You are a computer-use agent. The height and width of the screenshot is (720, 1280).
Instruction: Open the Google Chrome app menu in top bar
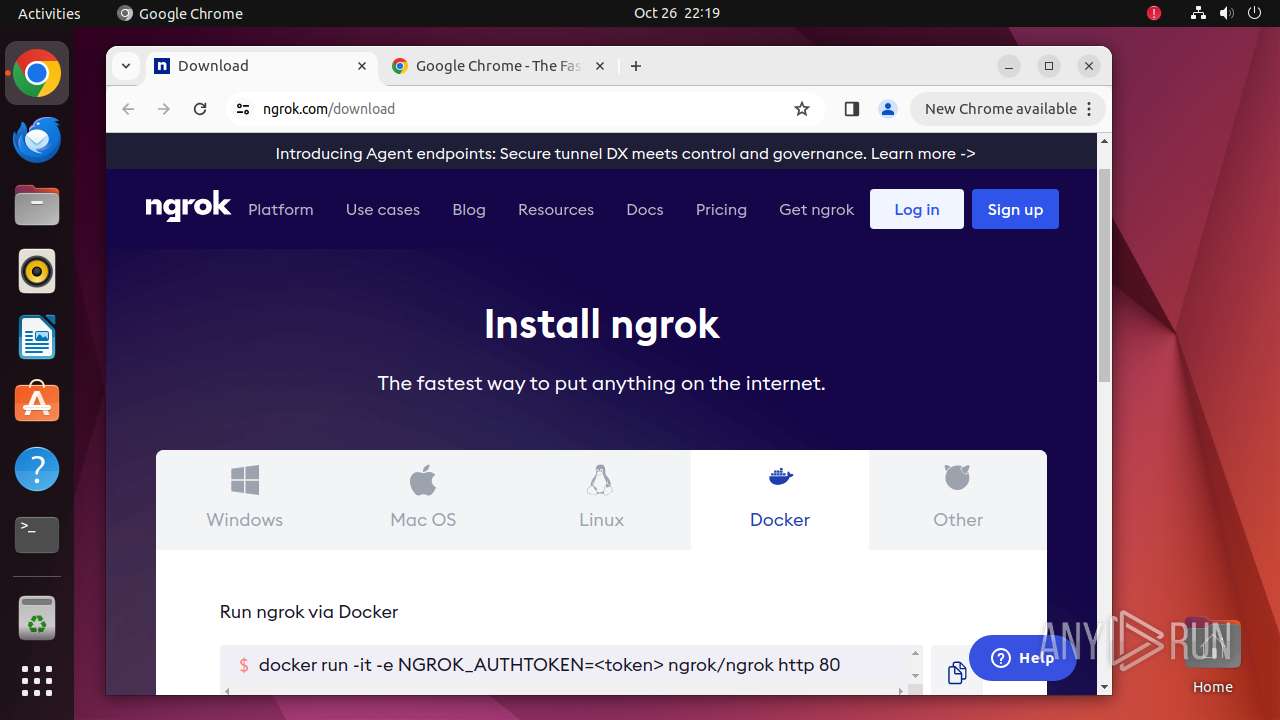[180, 13]
